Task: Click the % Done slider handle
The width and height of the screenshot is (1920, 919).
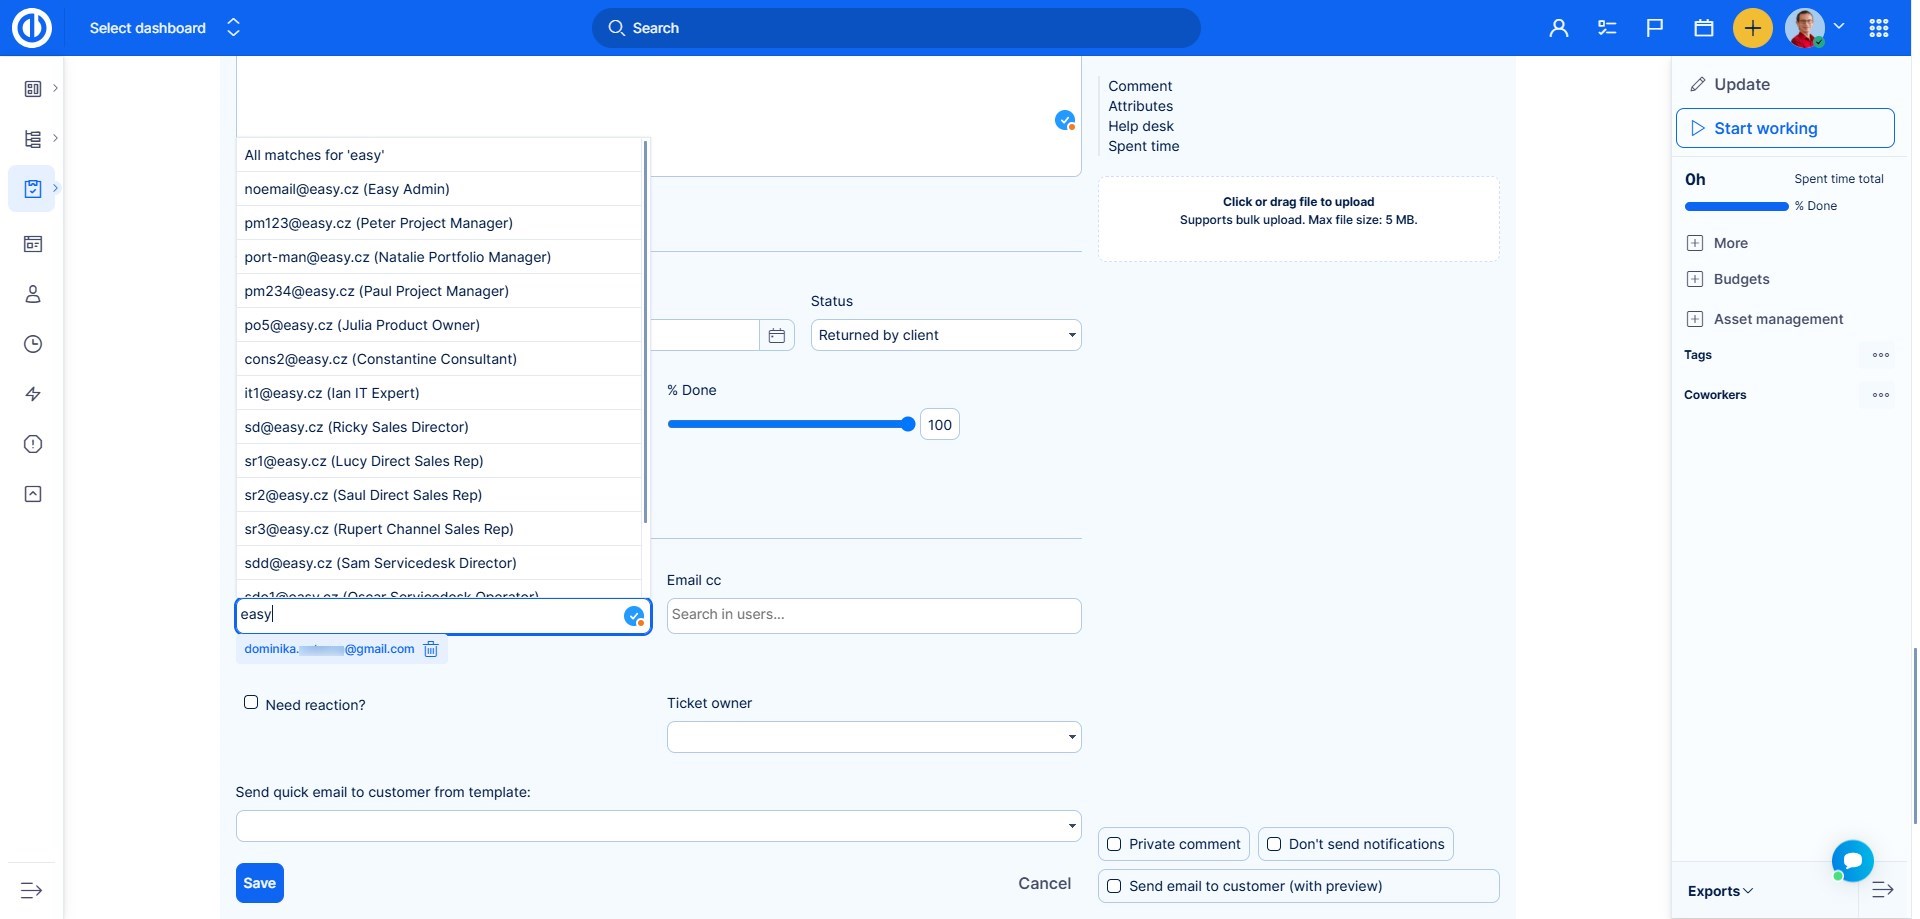Action: pyautogui.click(x=907, y=424)
